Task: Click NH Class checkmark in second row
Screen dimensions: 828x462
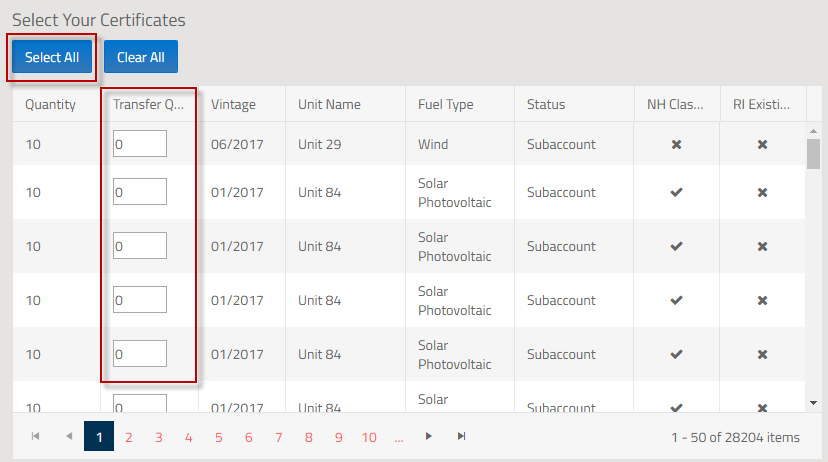Action: [676, 192]
